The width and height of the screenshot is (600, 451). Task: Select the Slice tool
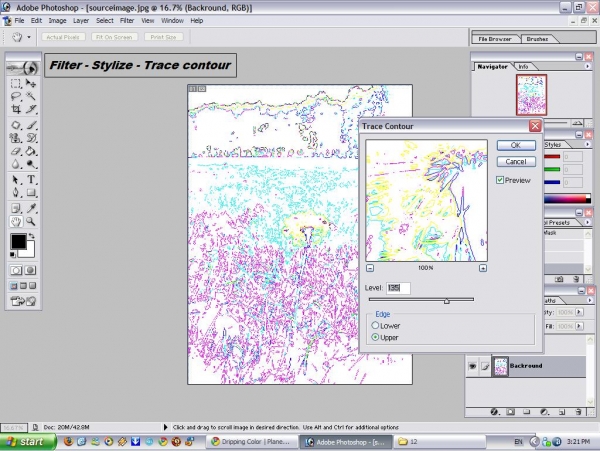pyautogui.click(x=31, y=109)
